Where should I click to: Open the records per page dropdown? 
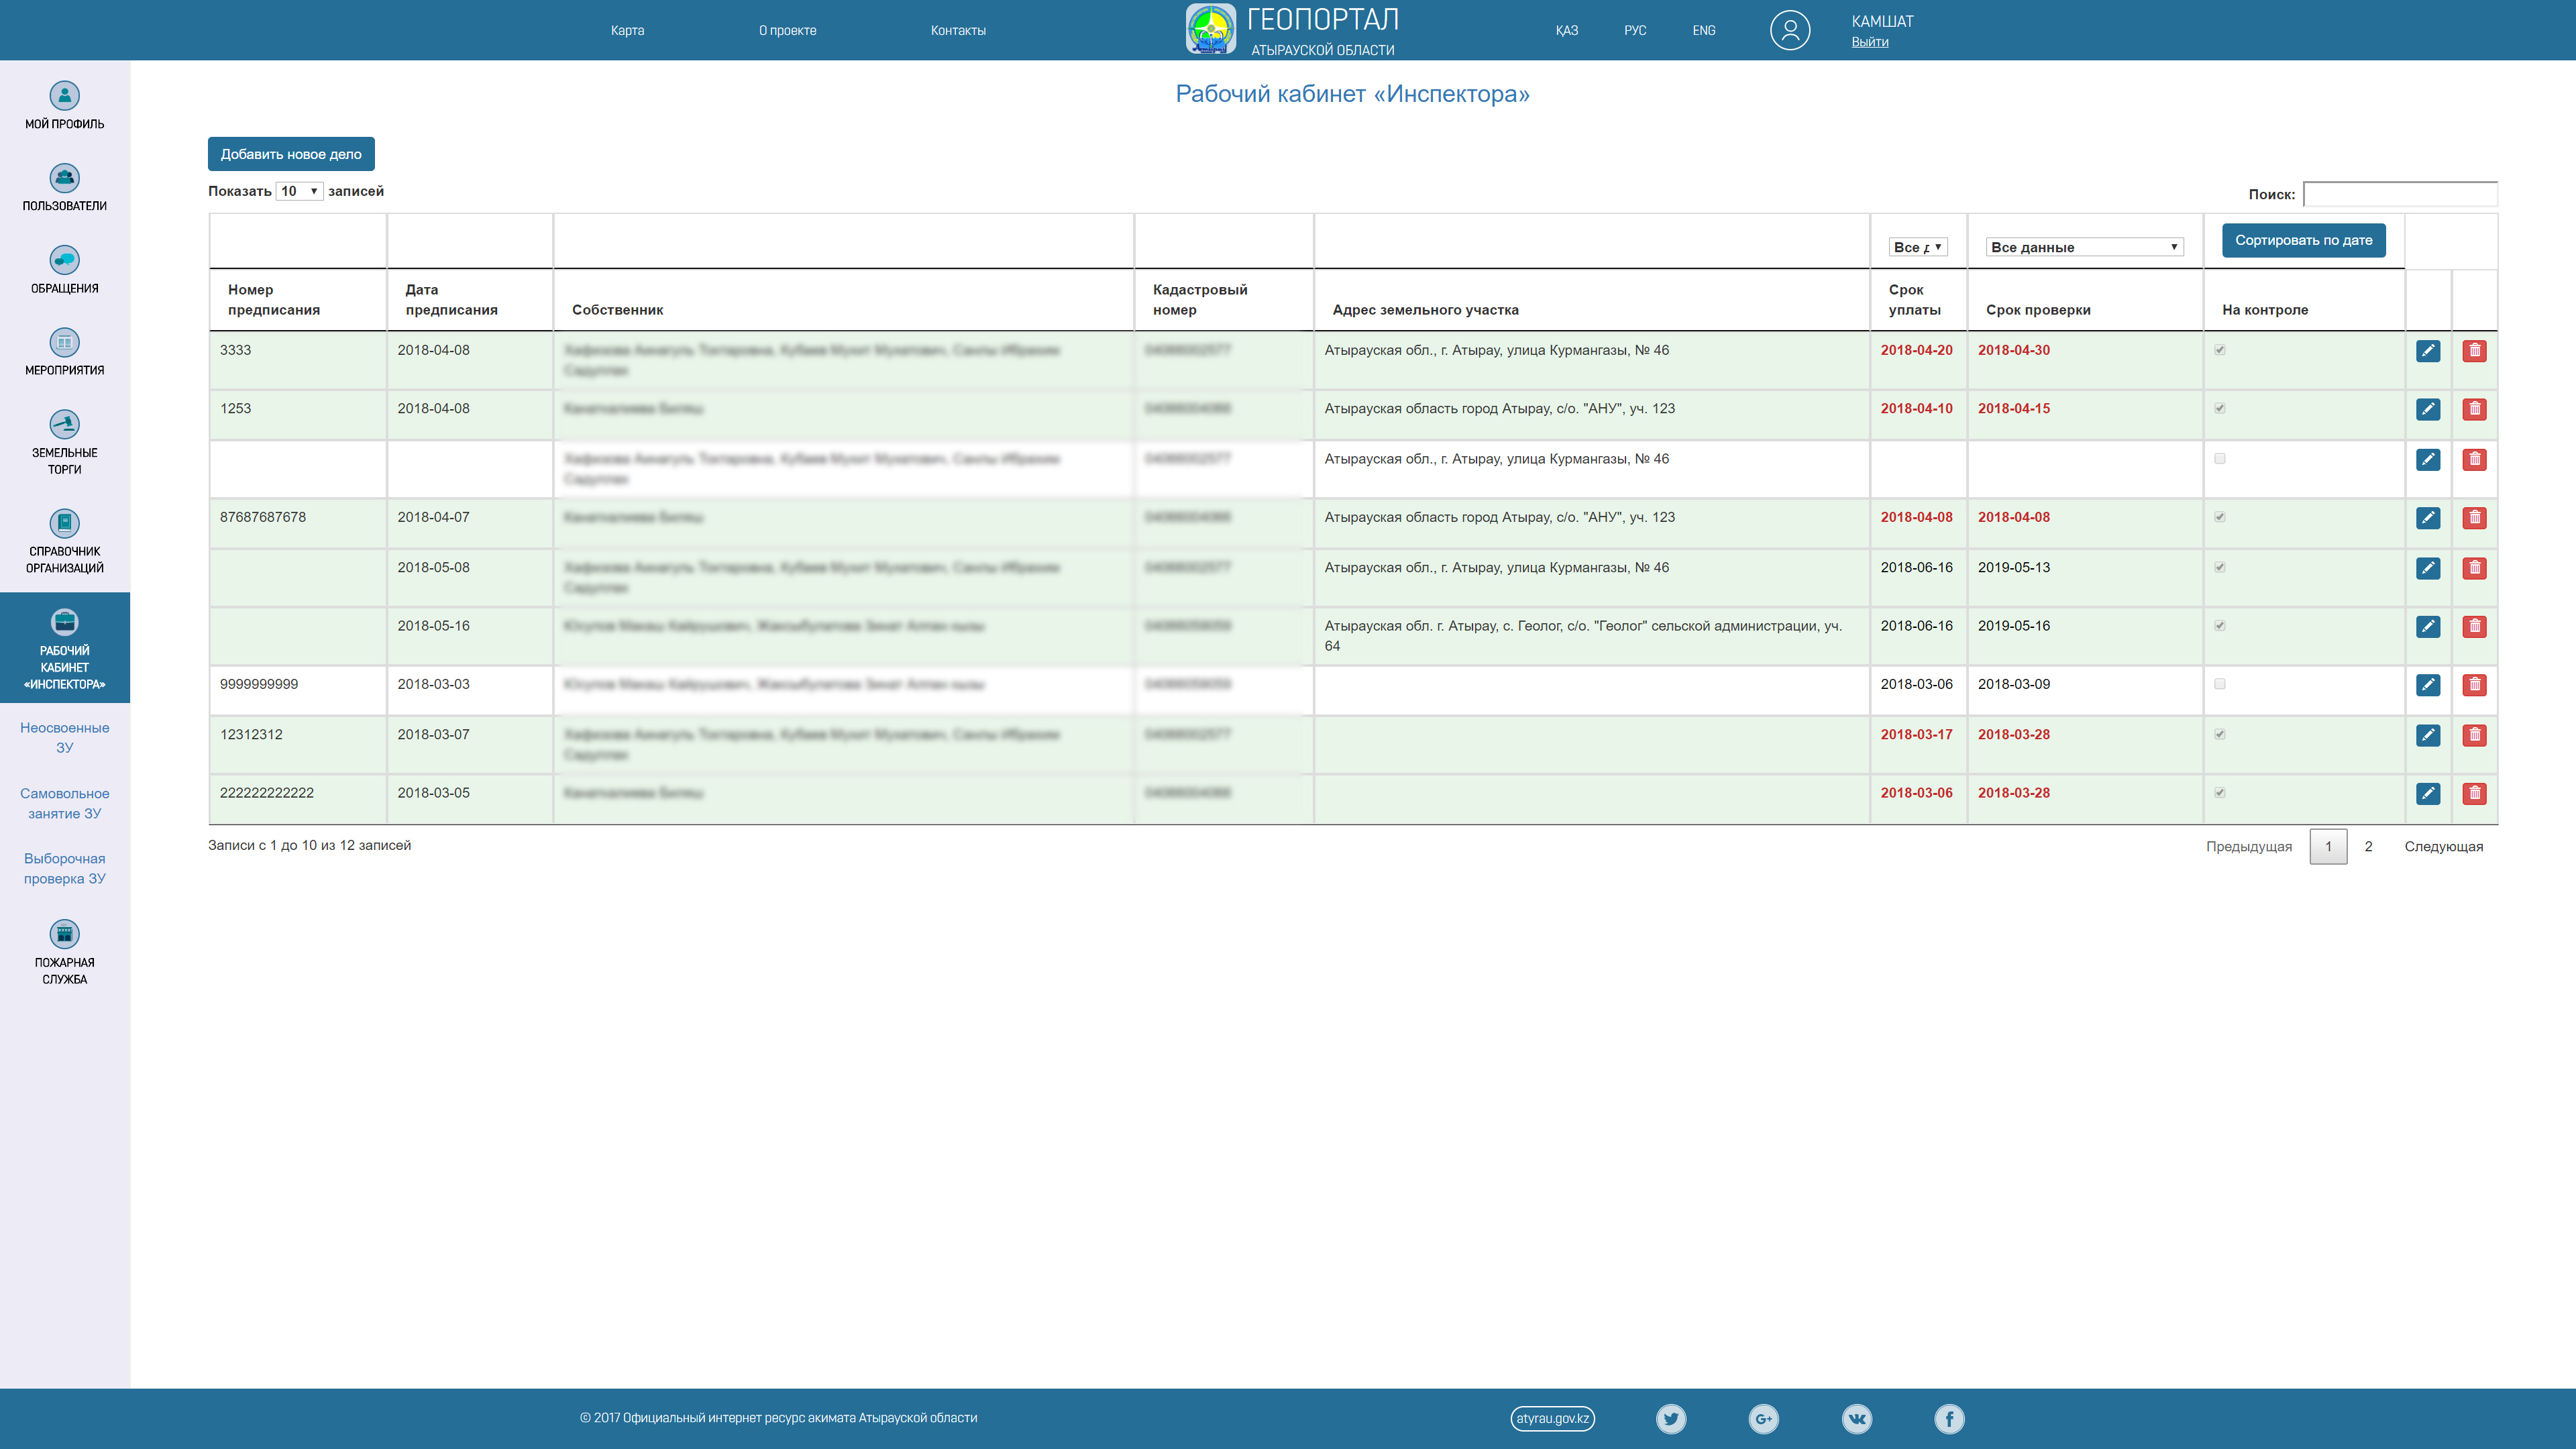click(x=299, y=191)
